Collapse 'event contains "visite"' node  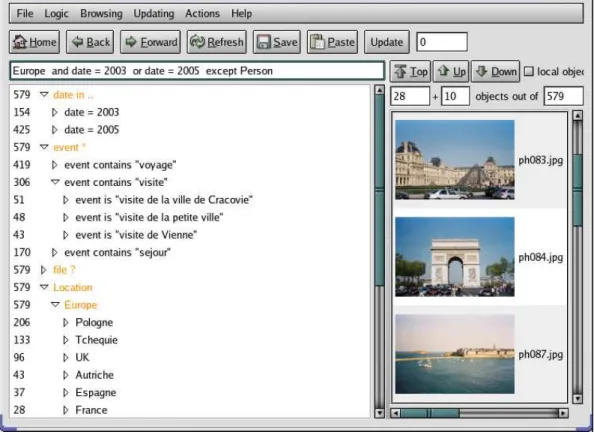[x=55, y=182]
